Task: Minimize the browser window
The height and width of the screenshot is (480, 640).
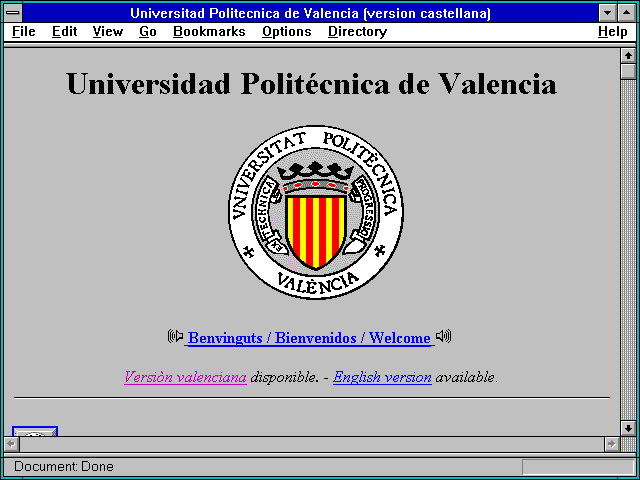Action: coord(608,13)
